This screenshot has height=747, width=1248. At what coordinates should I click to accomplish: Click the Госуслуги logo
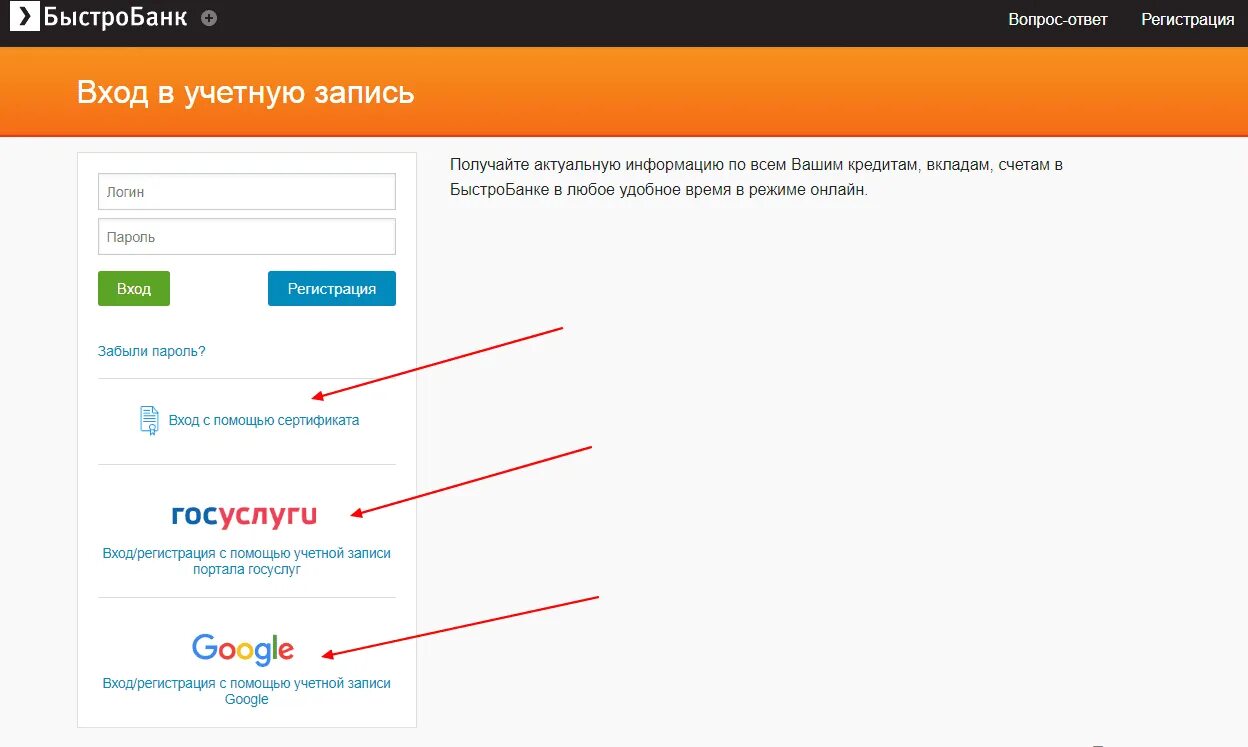click(x=244, y=515)
